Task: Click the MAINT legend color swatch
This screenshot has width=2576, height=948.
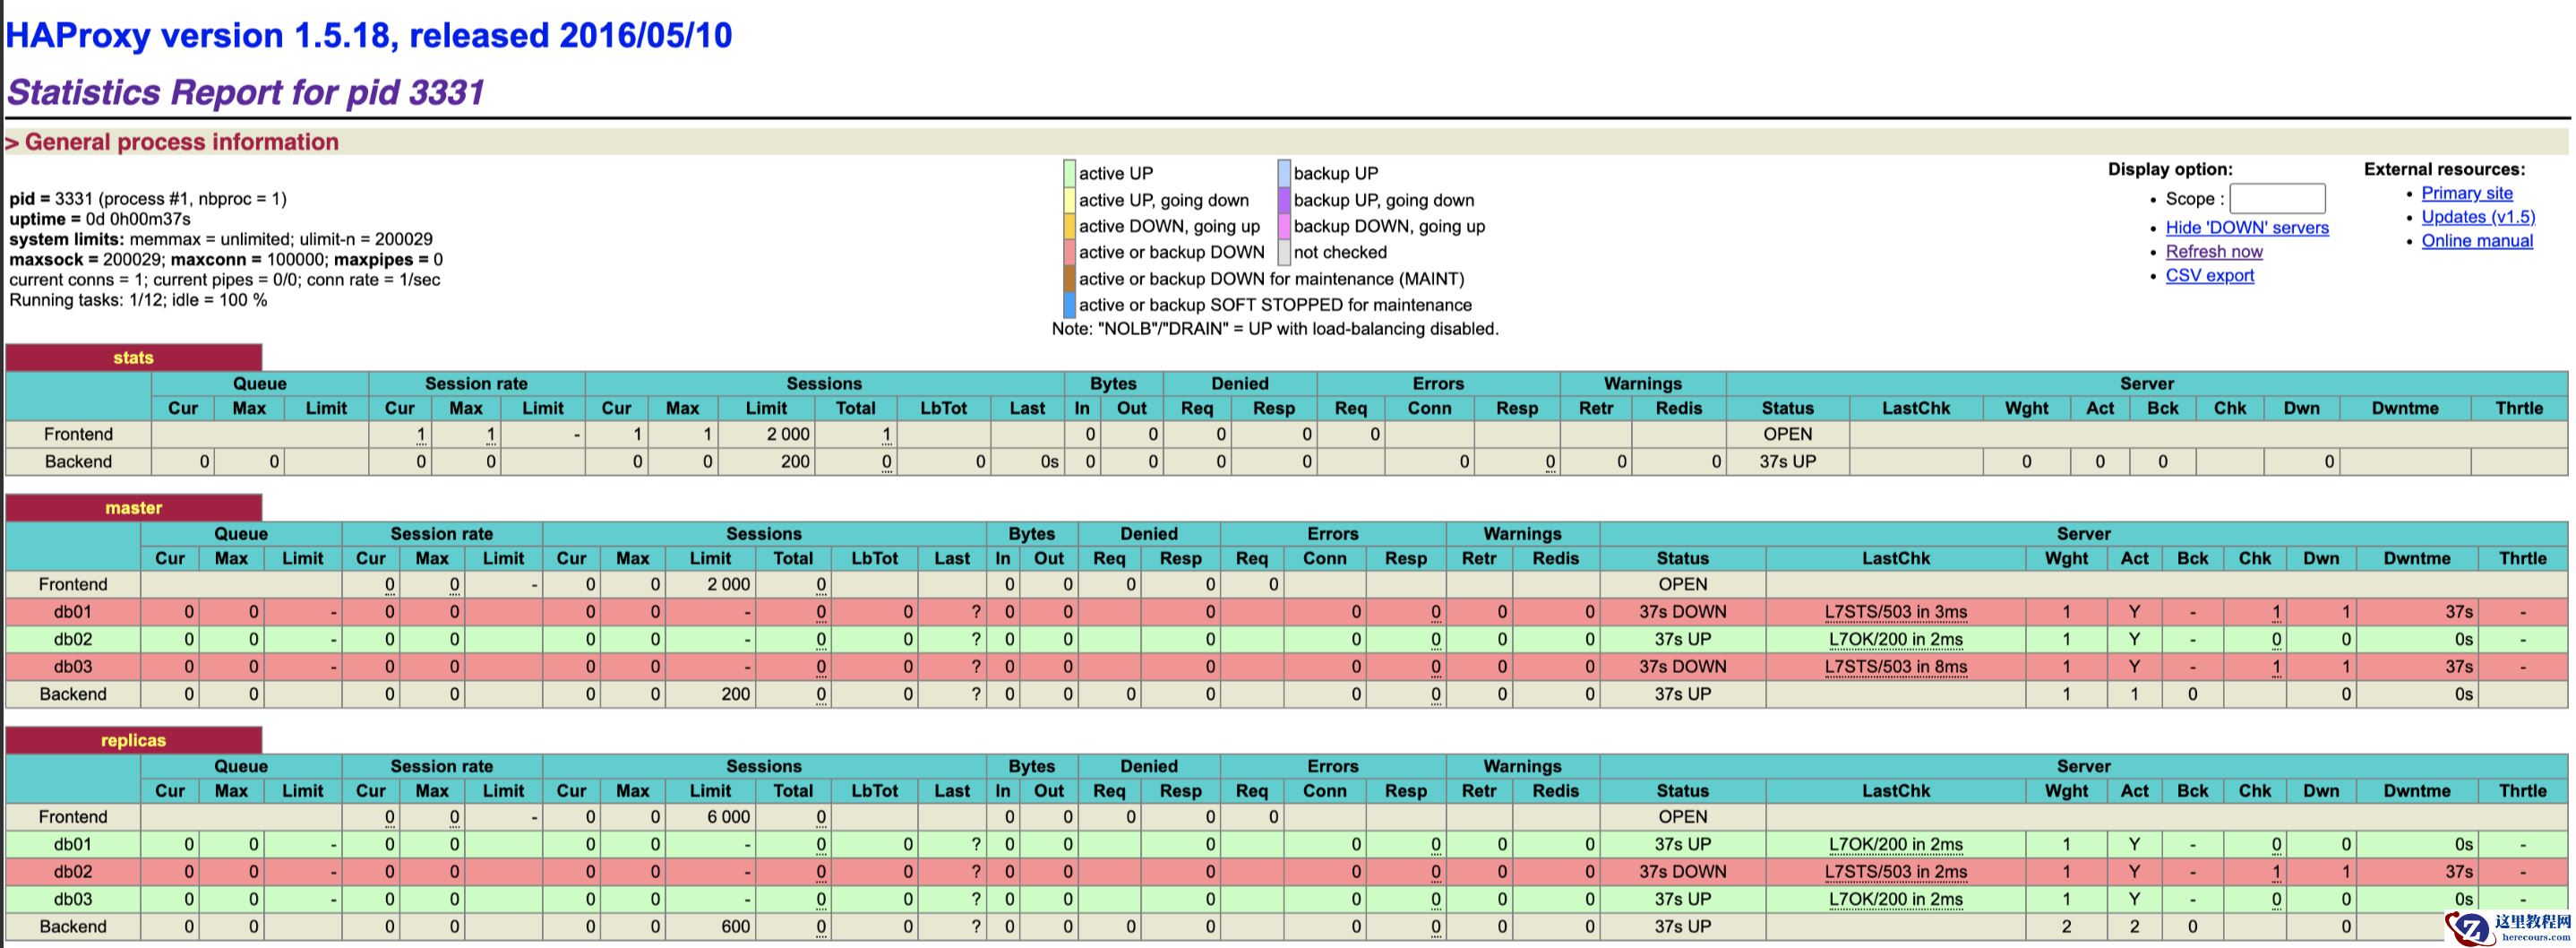Action: (1069, 279)
